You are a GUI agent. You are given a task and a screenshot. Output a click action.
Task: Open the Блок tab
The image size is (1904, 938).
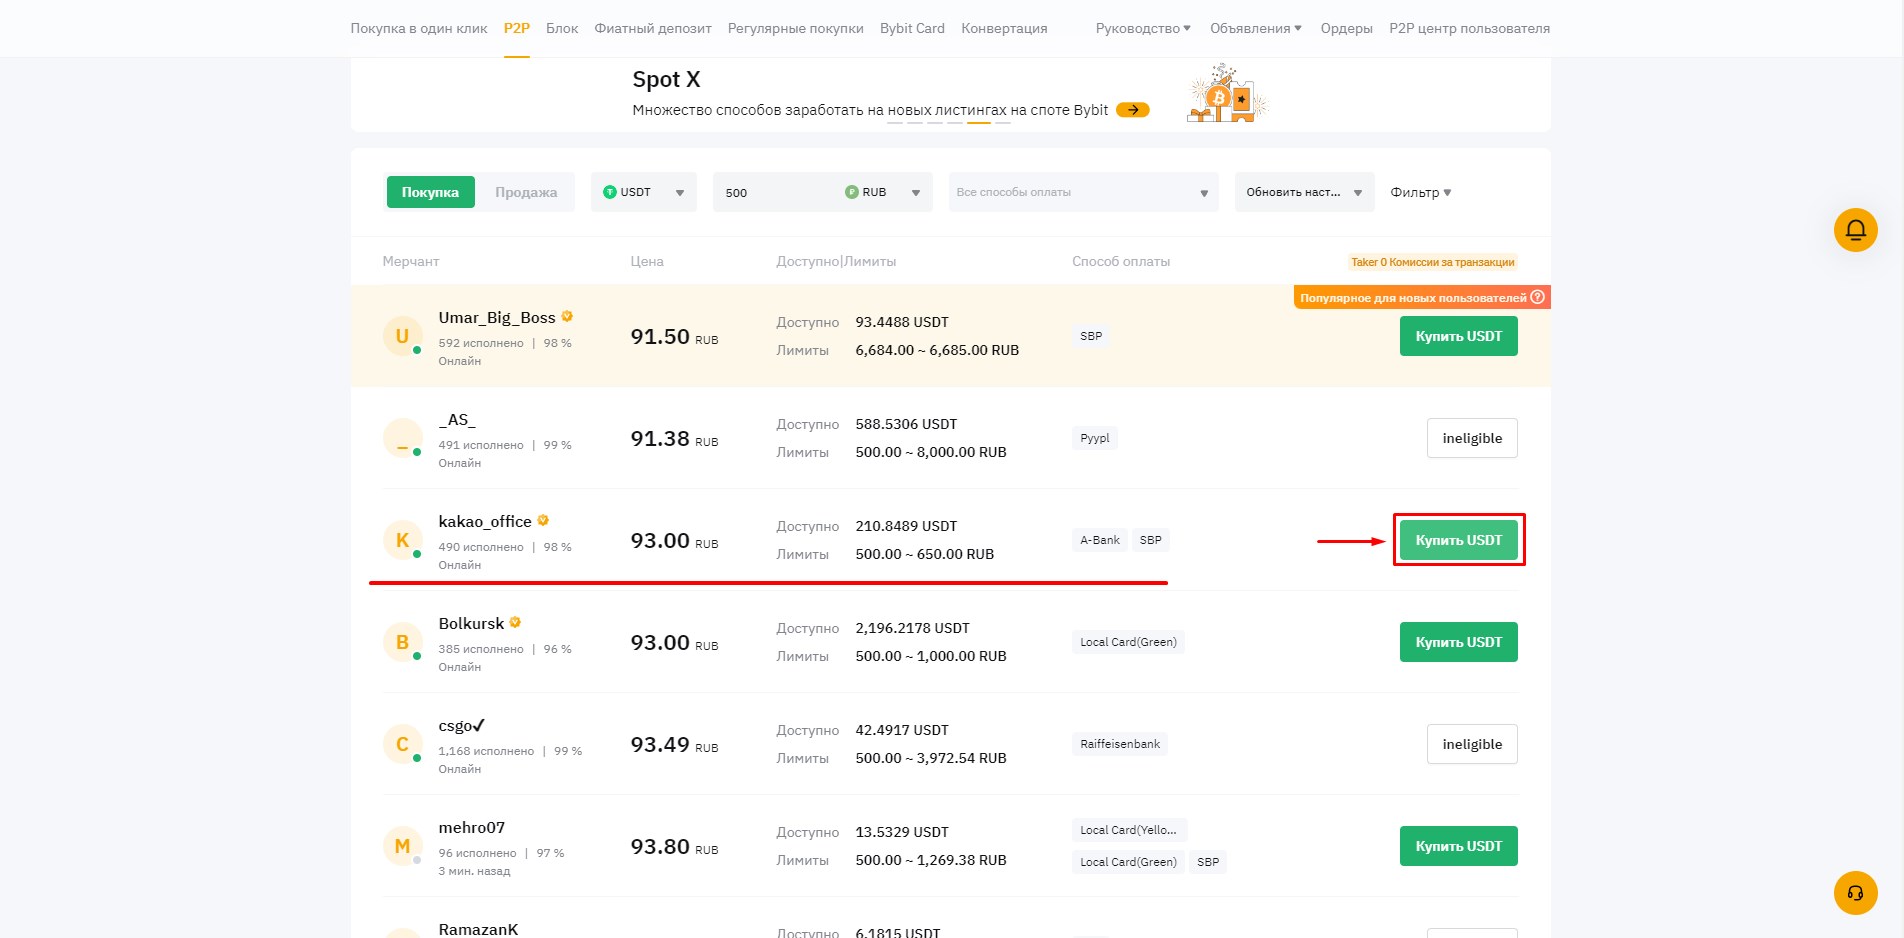tap(562, 28)
